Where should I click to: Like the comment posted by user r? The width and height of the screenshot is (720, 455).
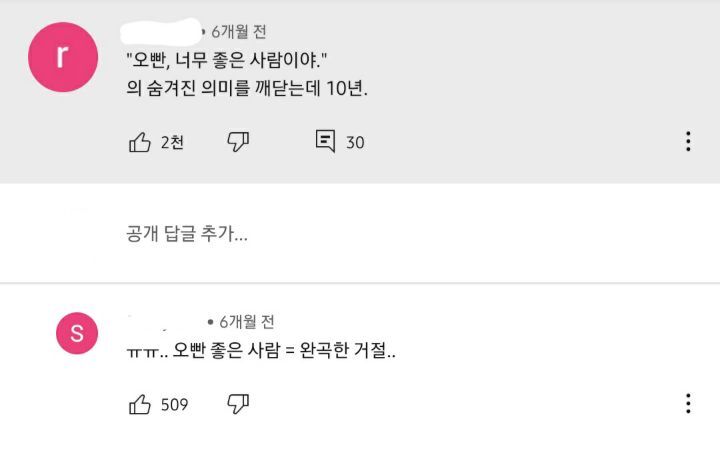click(140, 142)
